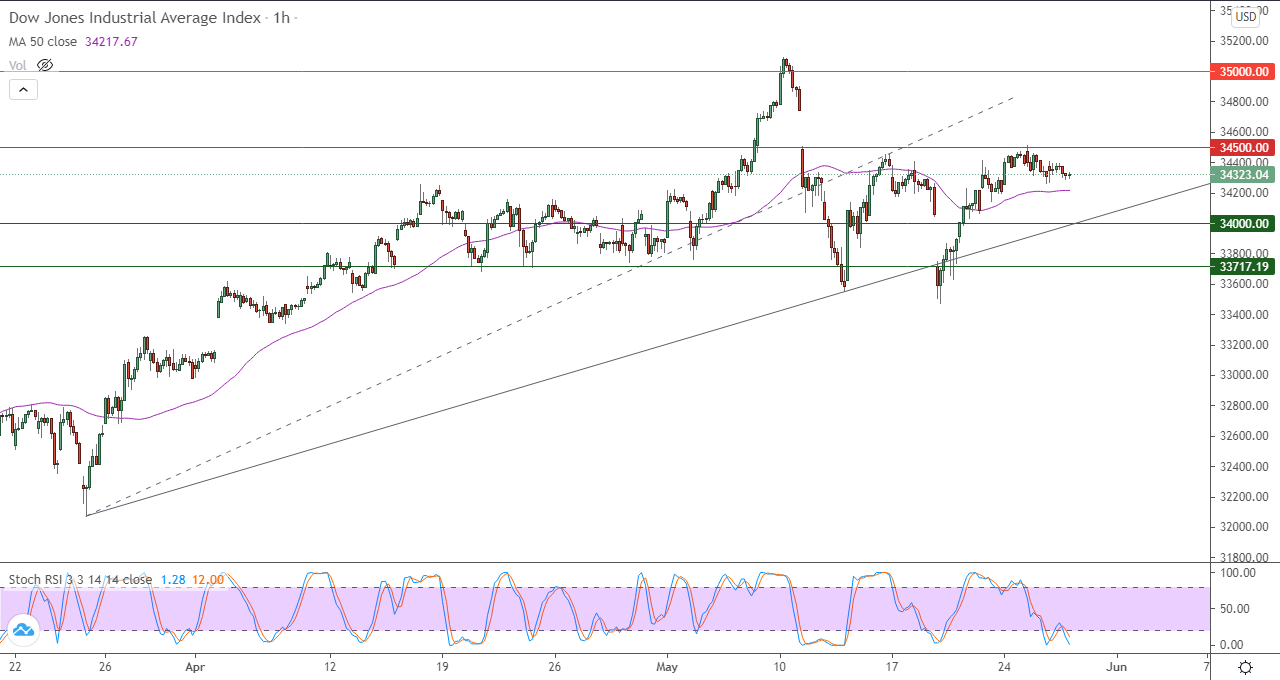Screen dimensions: 1280x680
Task: Select the MA 50 close indicator label
Action: coord(45,42)
